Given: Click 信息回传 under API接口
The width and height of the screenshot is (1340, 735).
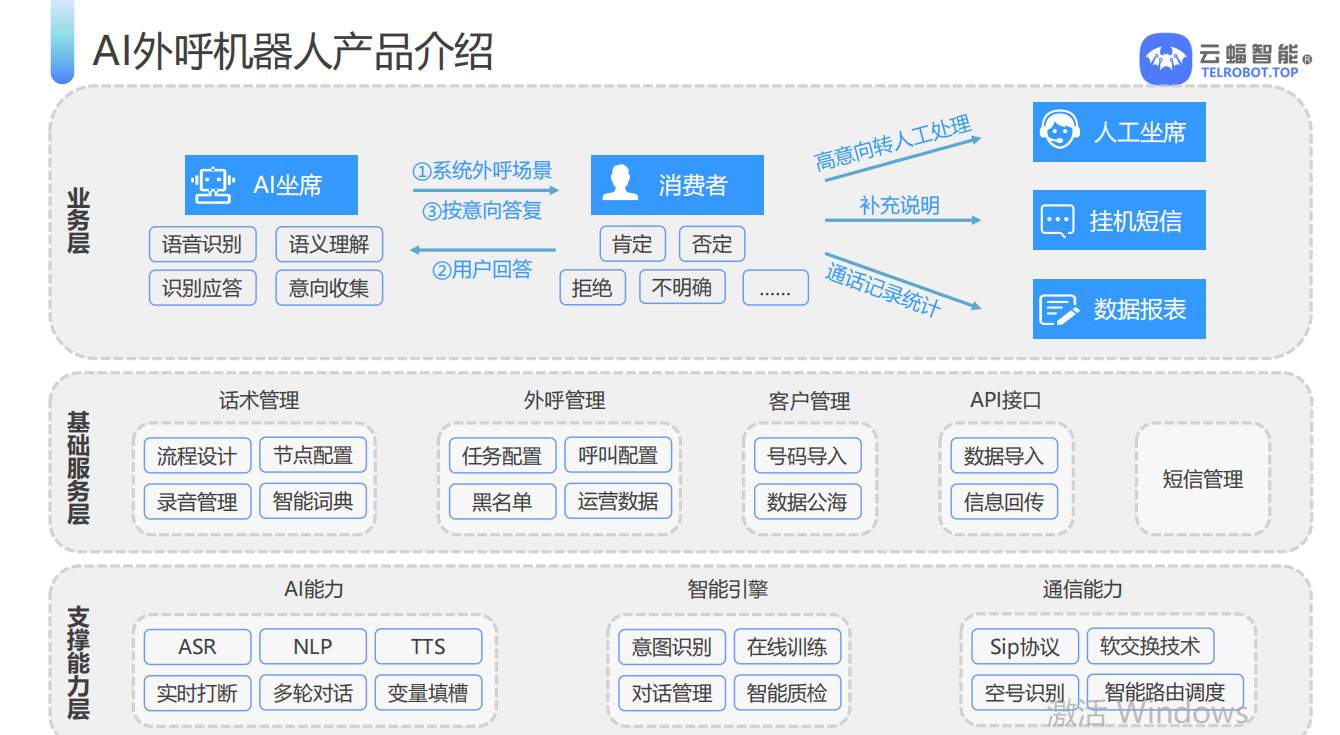Looking at the screenshot, I should 1003,501.
